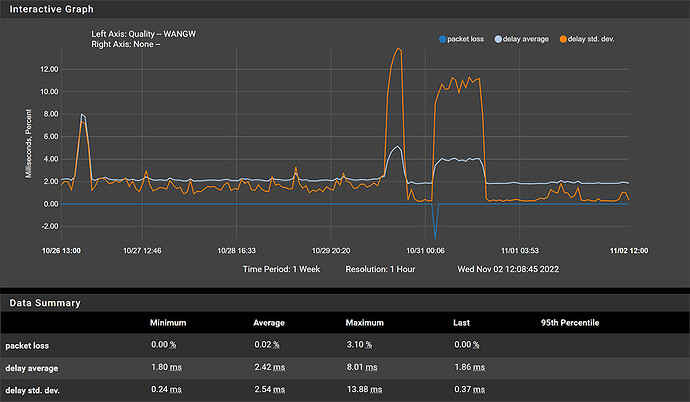Click the Time Period: 1 Week label
Screen dimensions: 690x402
tap(282, 269)
